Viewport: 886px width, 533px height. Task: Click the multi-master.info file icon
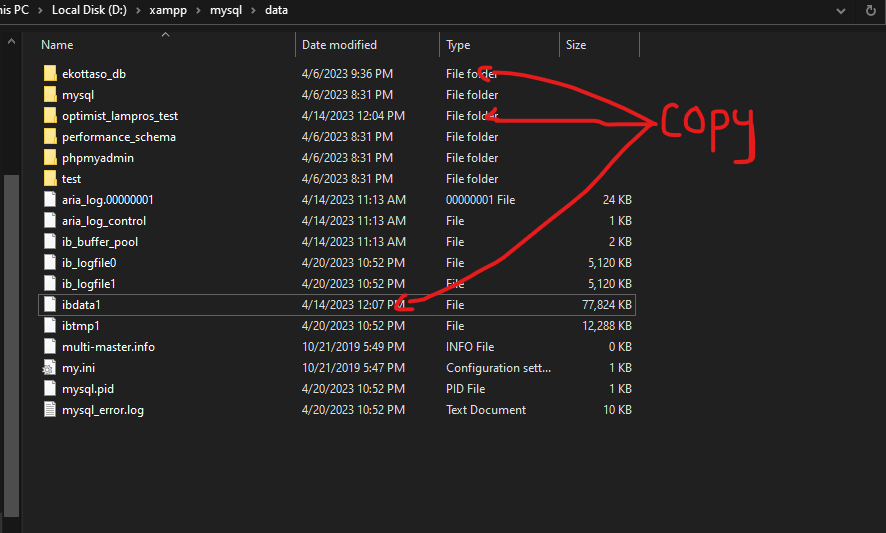point(50,346)
